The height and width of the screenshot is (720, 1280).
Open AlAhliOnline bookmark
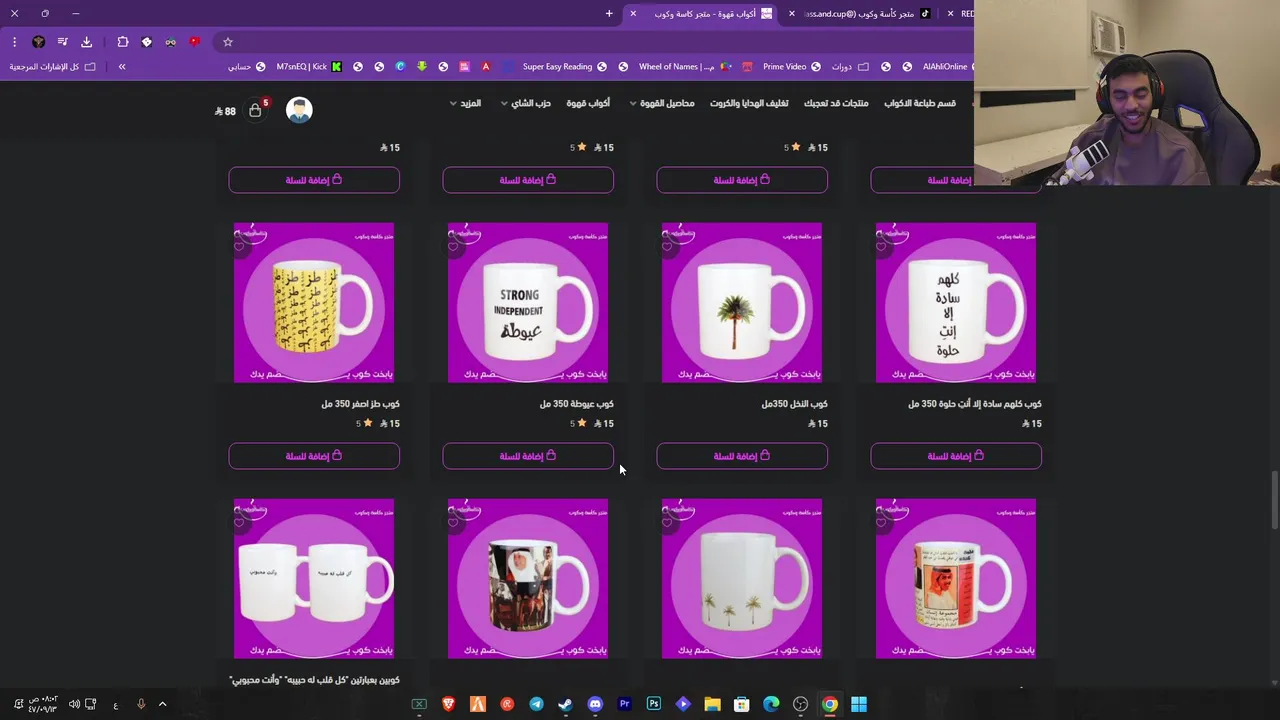click(950, 67)
